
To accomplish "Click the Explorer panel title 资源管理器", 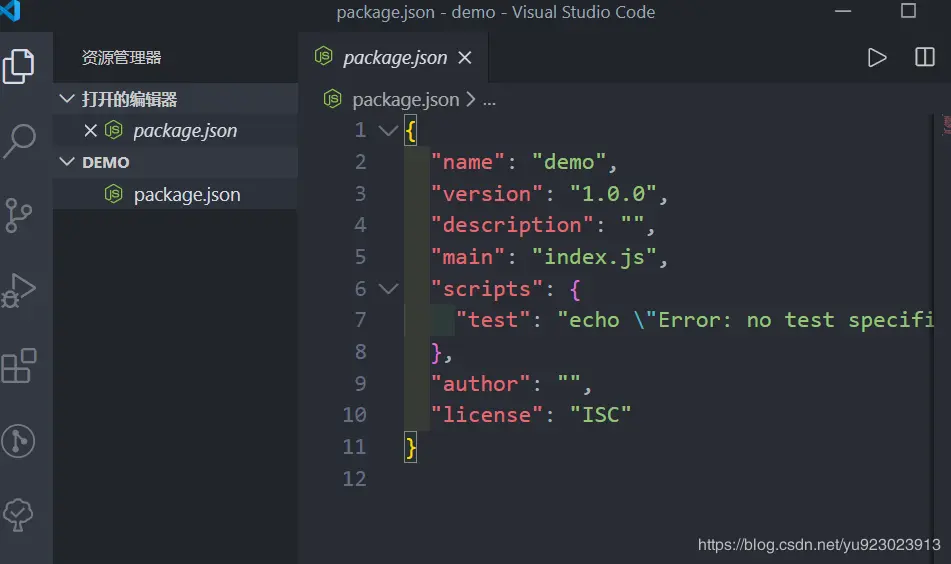I will click(121, 58).
